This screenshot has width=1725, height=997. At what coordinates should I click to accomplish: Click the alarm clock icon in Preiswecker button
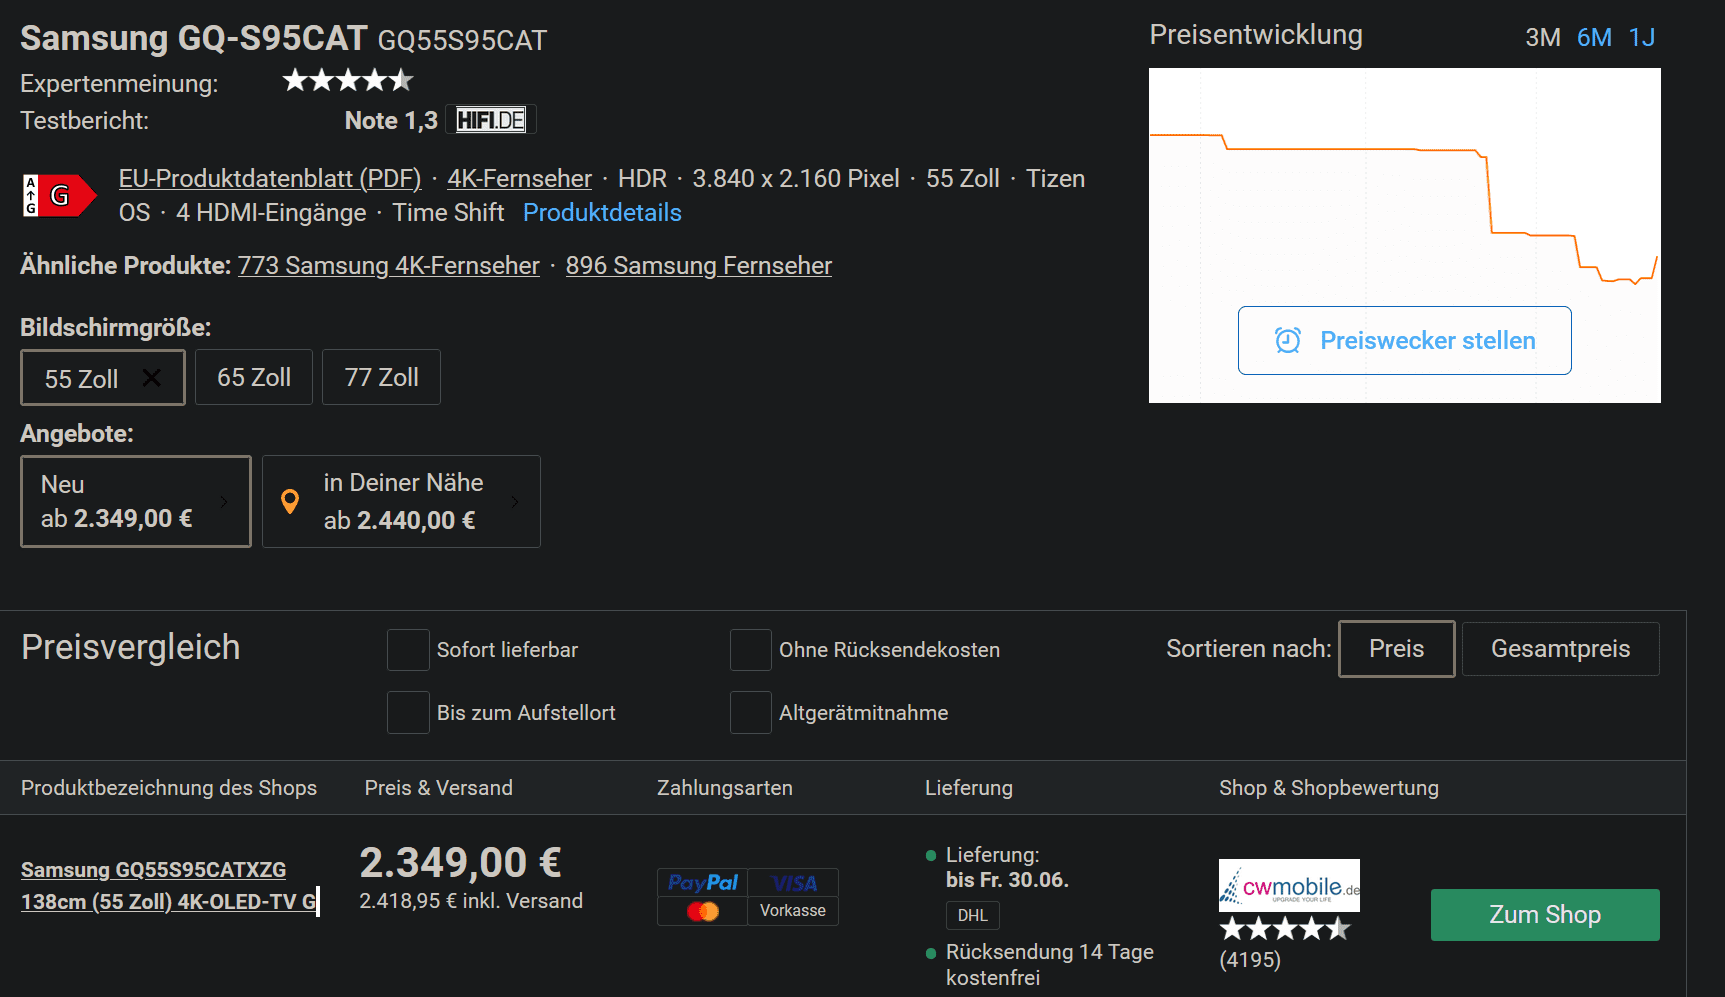(1288, 340)
